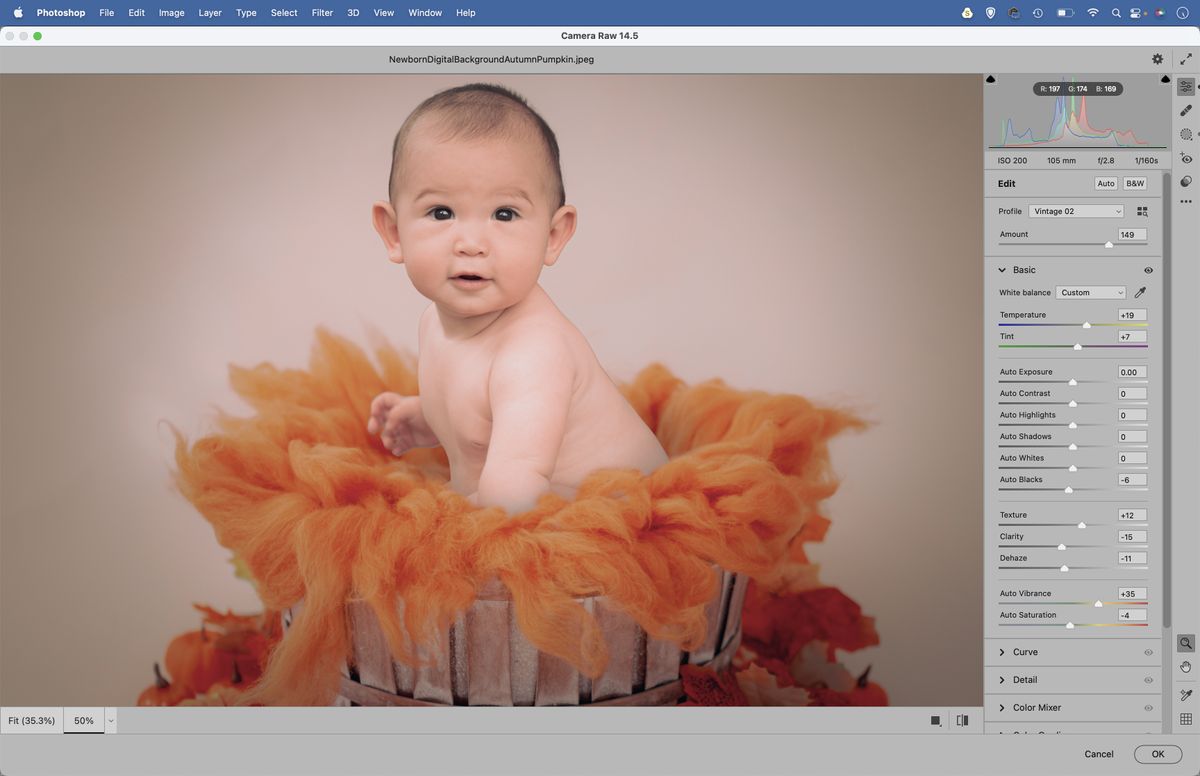Open the Photoshop application menu
The width and height of the screenshot is (1200, 776).
click(61, 13)
